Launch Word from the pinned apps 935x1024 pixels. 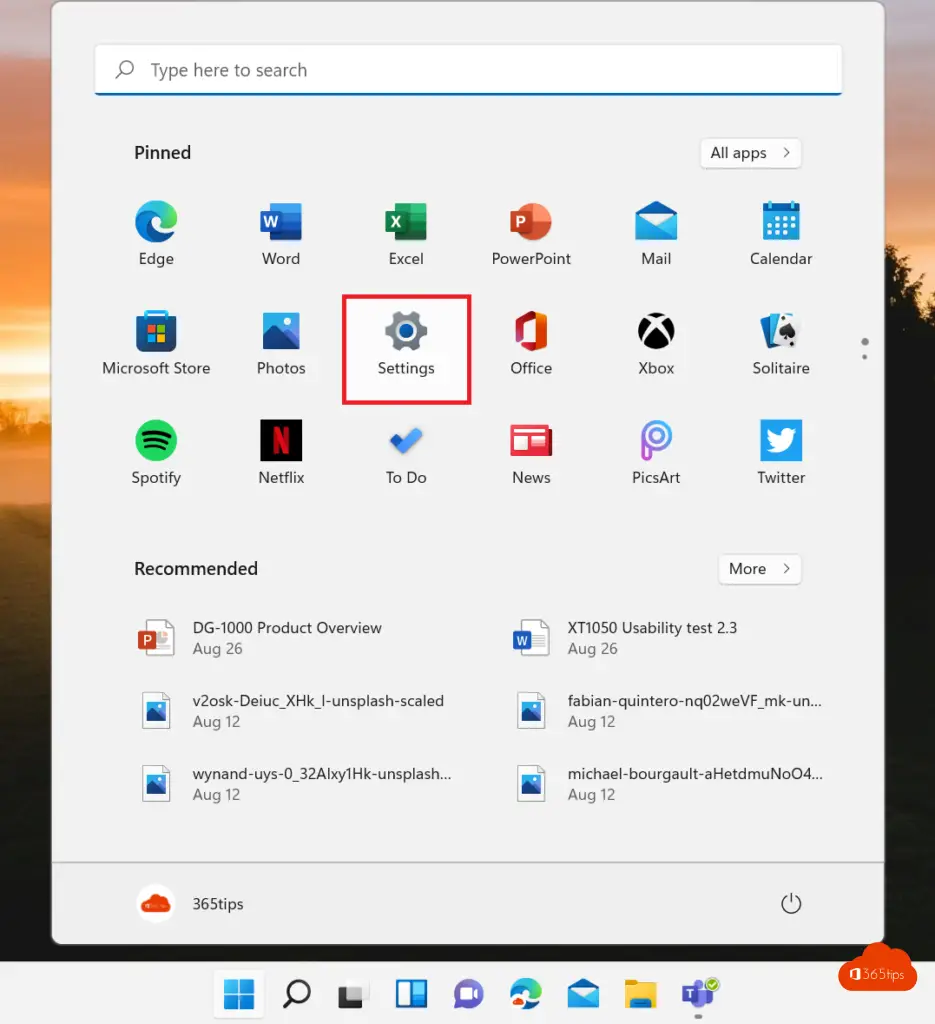[x=281, y=233]
